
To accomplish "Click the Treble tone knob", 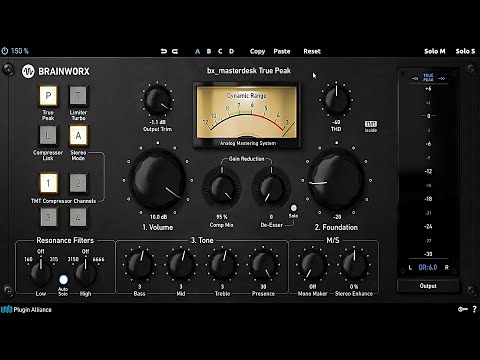I will 222,264.
